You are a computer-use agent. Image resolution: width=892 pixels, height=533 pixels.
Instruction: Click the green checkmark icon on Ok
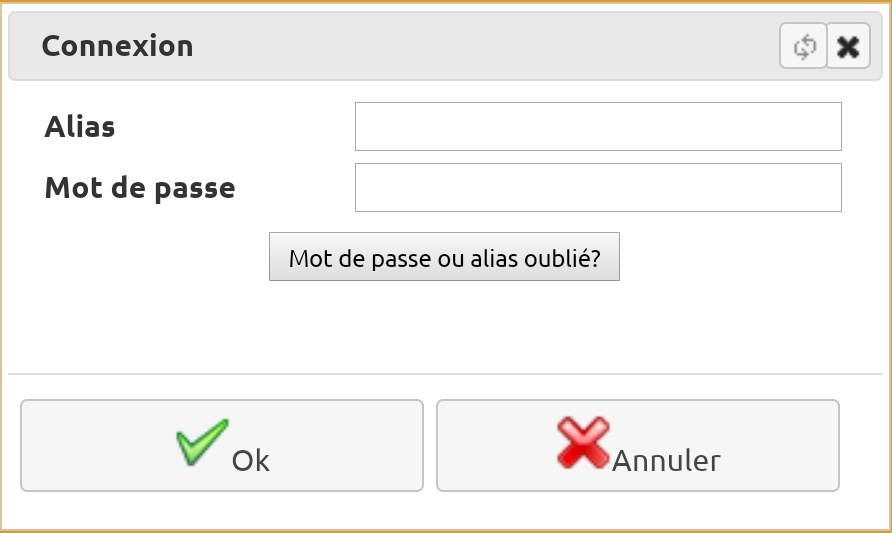point(202,442)
